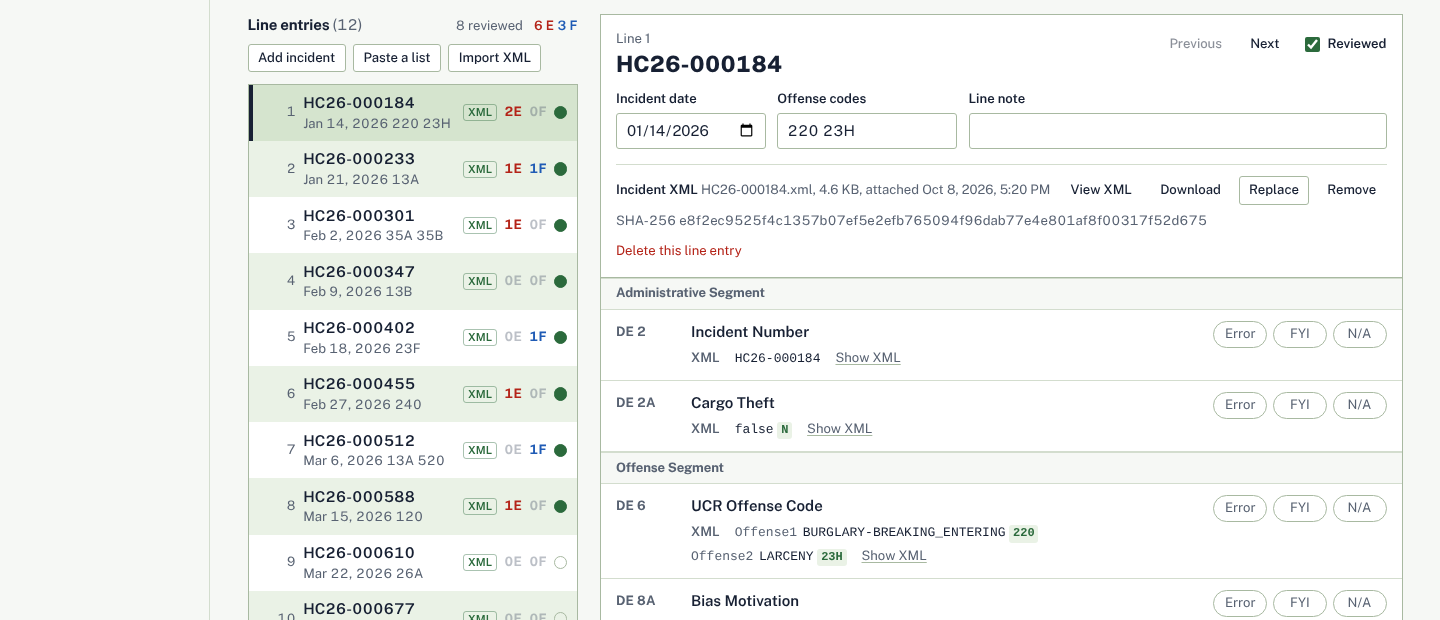
Task: Click reviewed status dot for HC26-000455
Action: pos(560,394)
